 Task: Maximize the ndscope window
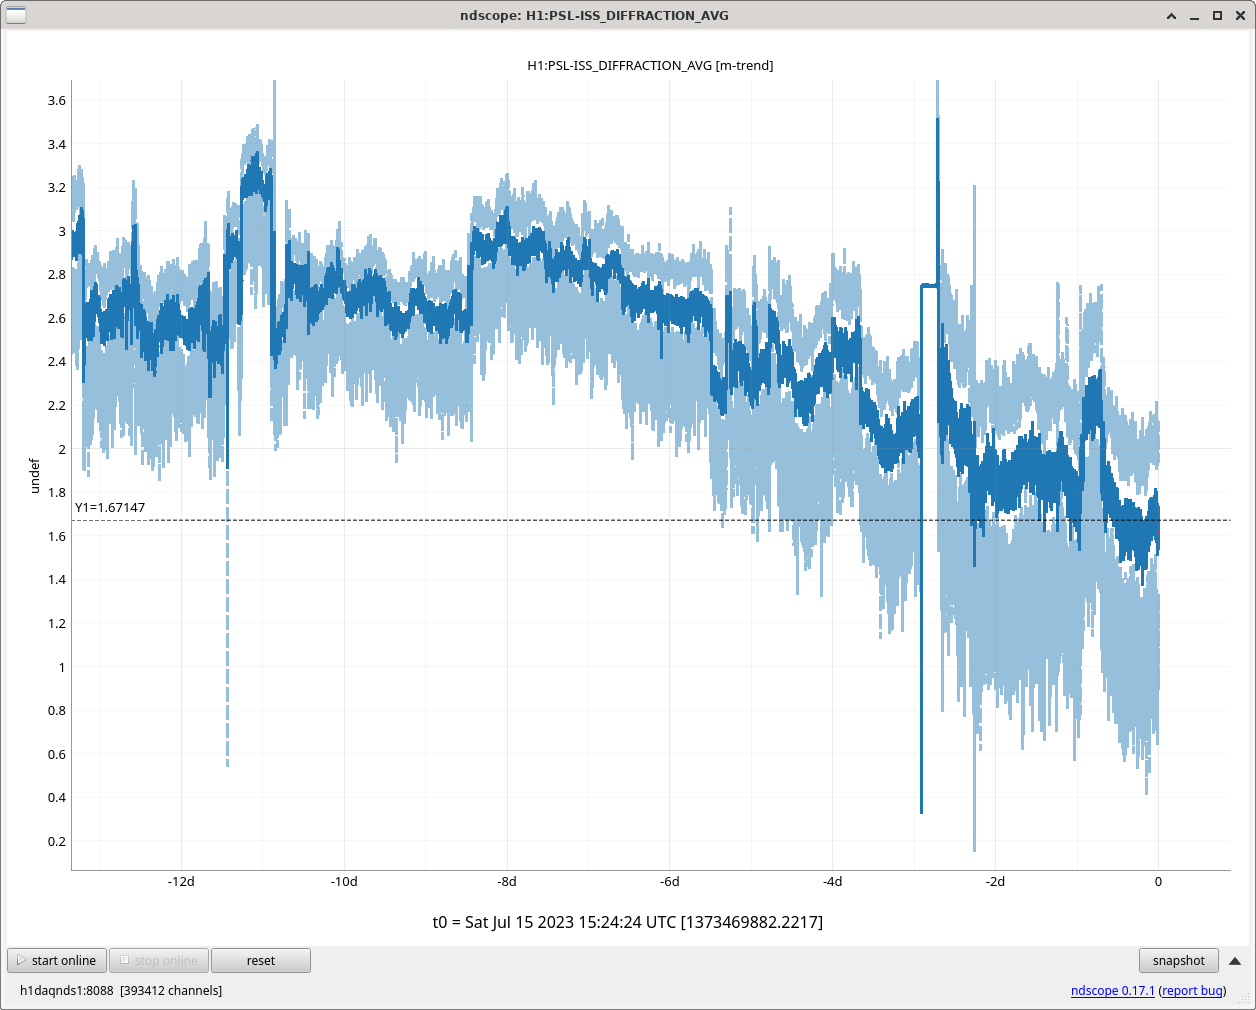(1217, 16)
